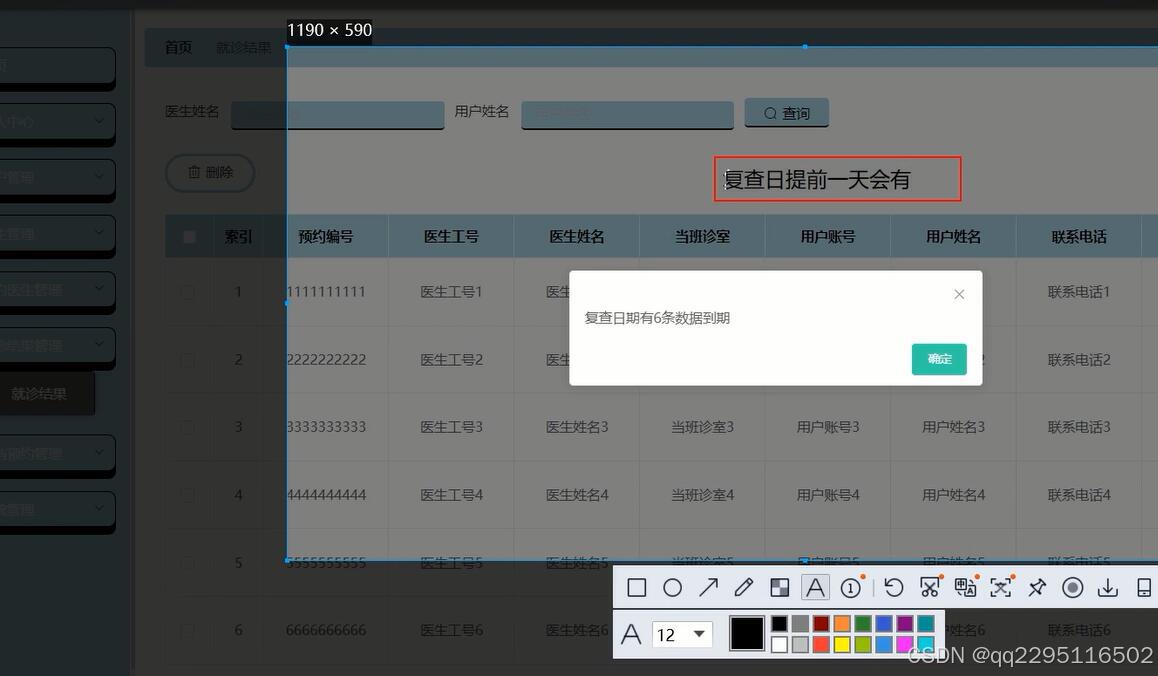Select the arrow annotation tool
The image size is (1158, 676).
(708, 588)
